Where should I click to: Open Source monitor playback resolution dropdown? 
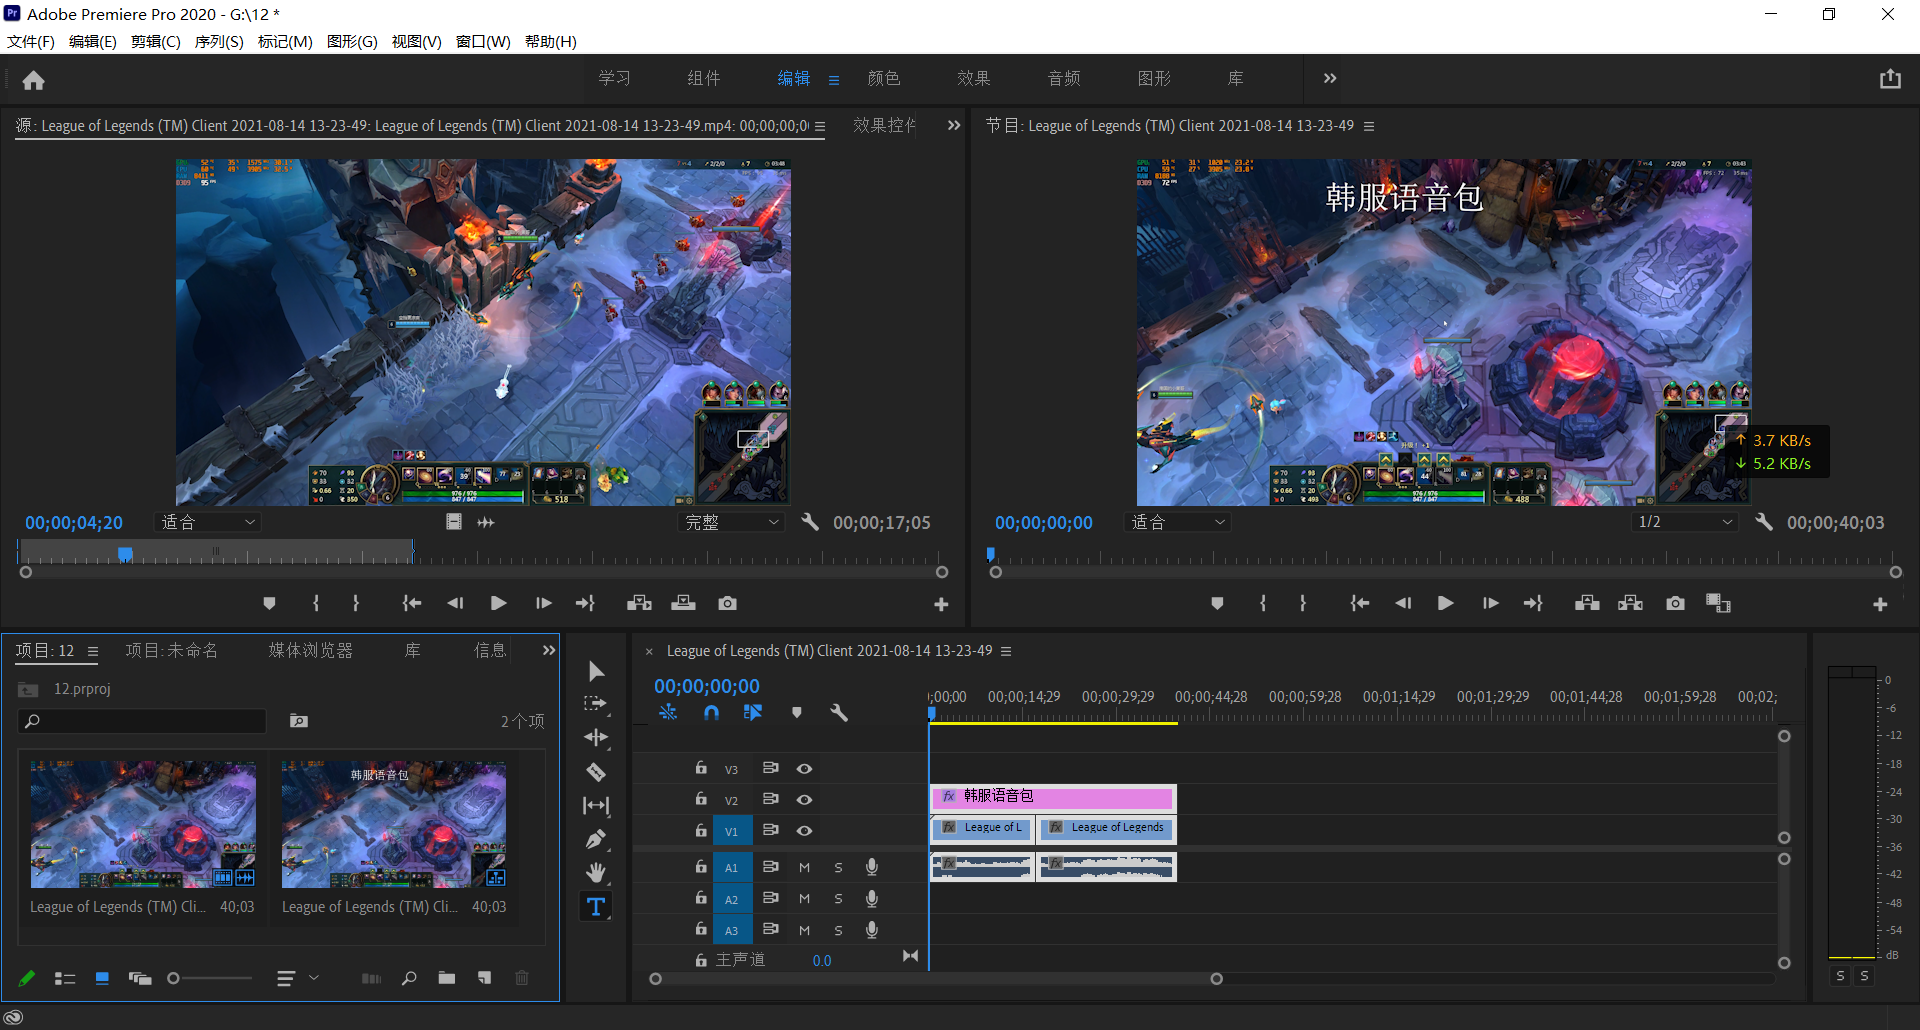[731, 522]
